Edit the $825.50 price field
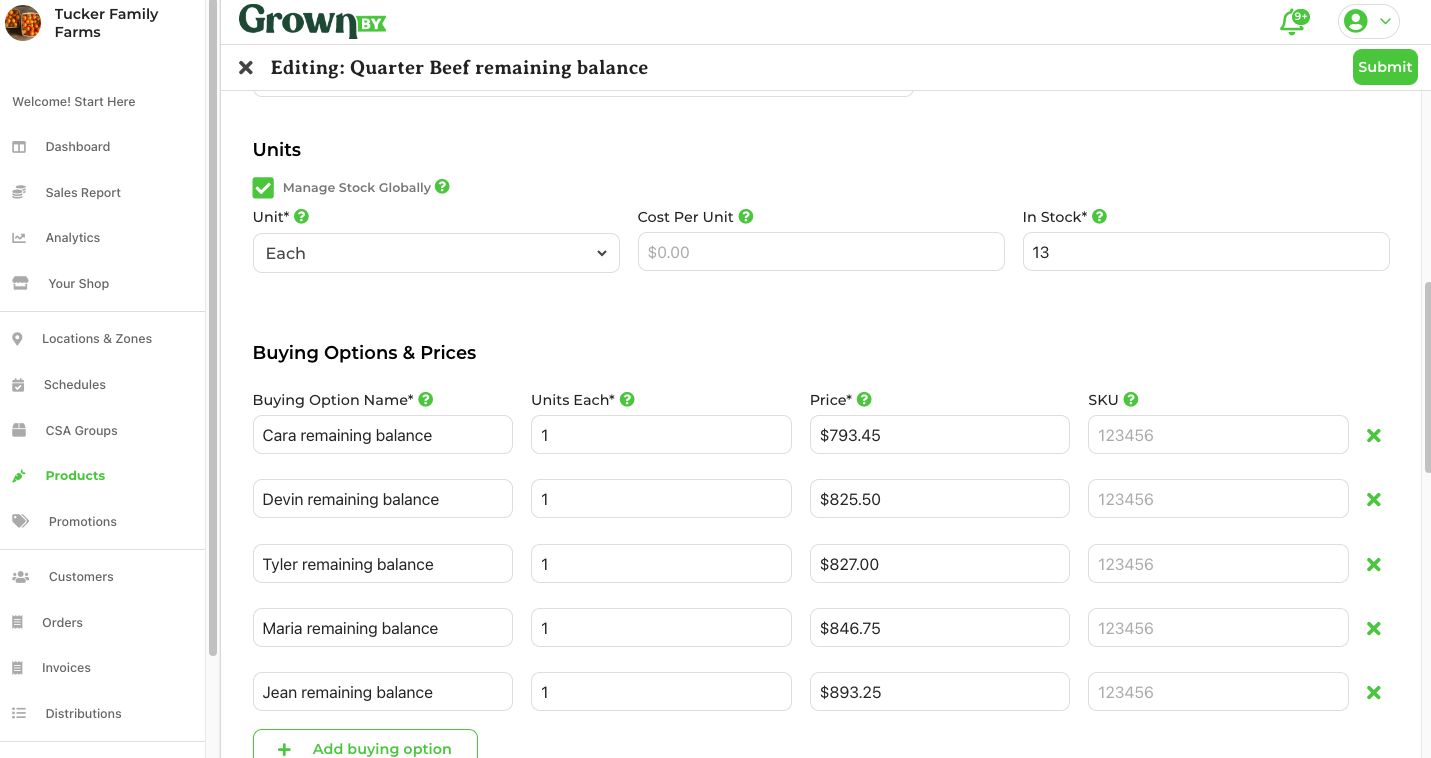This screenshot has width=1431, height=758. click(x=940, y=499)
